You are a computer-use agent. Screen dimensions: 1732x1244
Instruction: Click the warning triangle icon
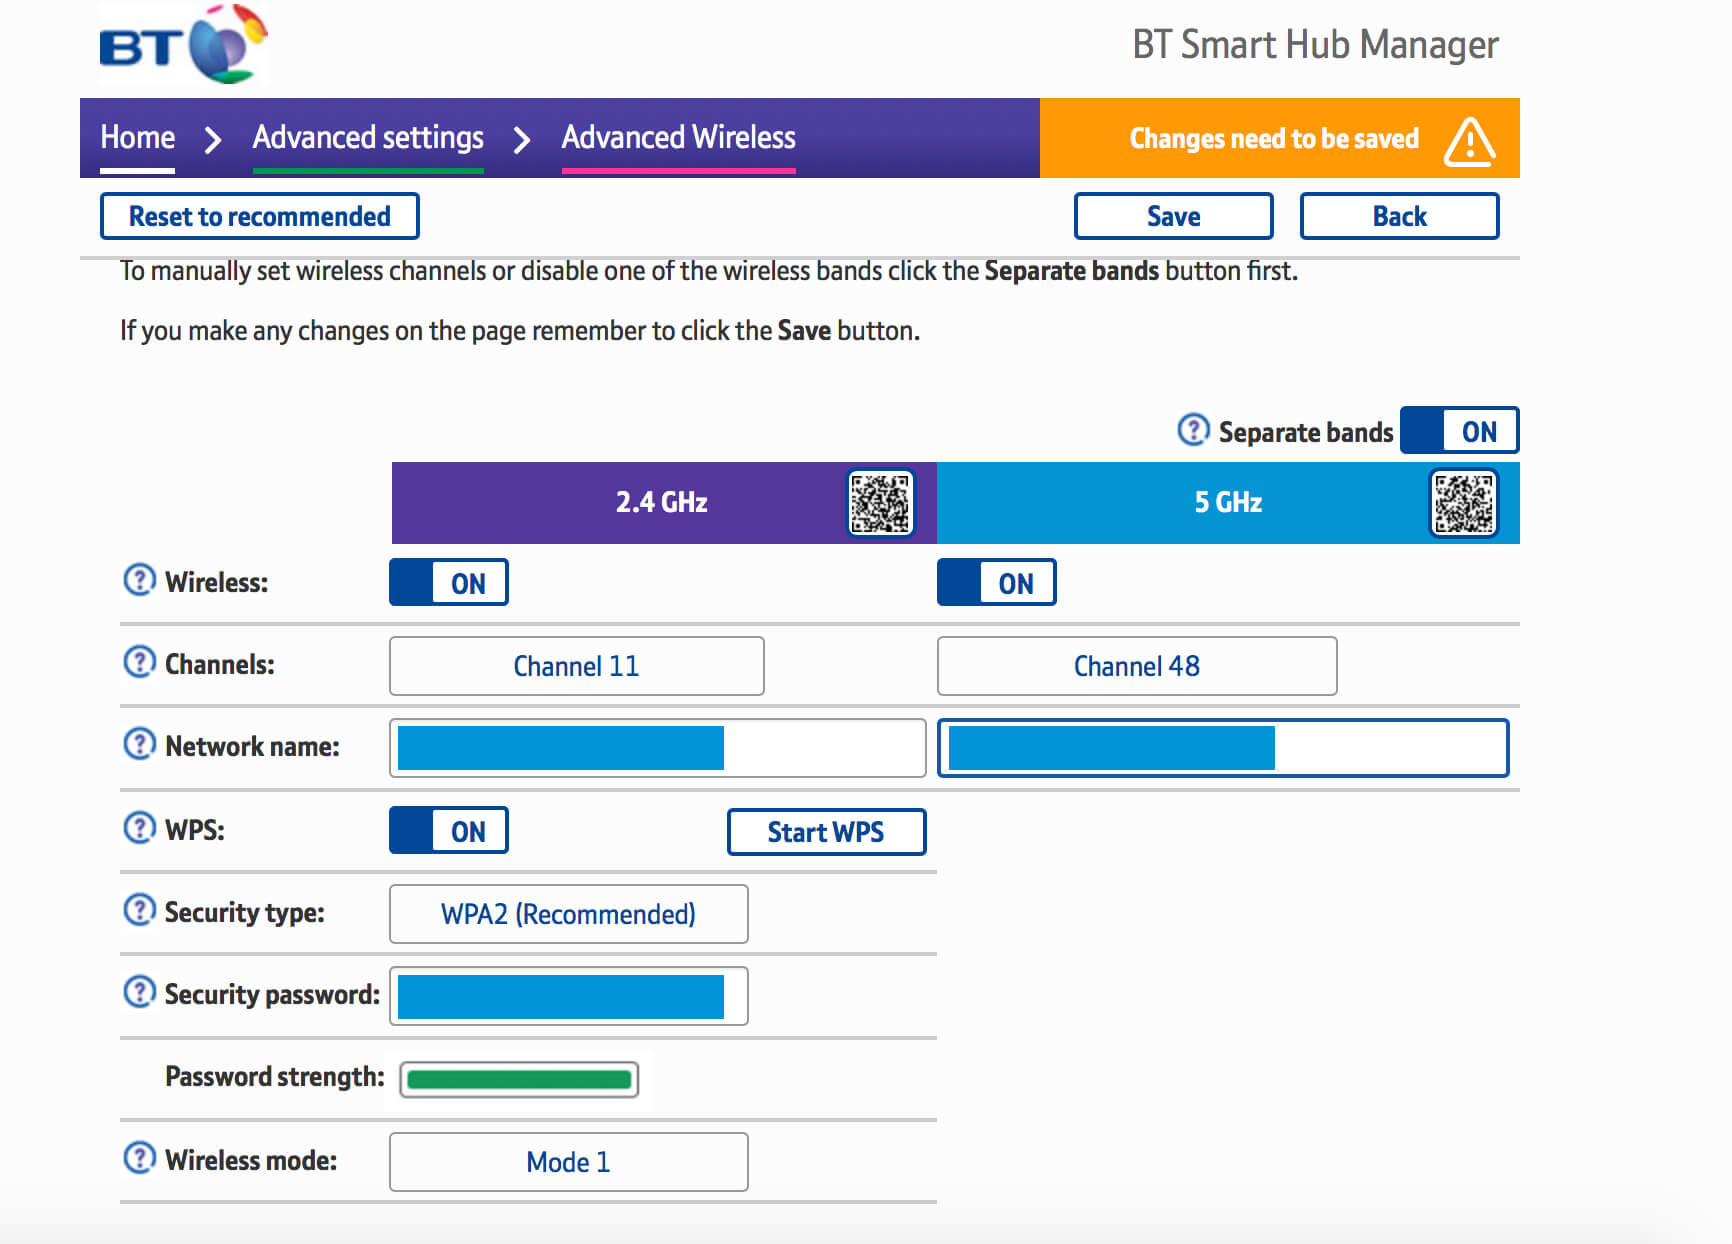[1469, 140]
